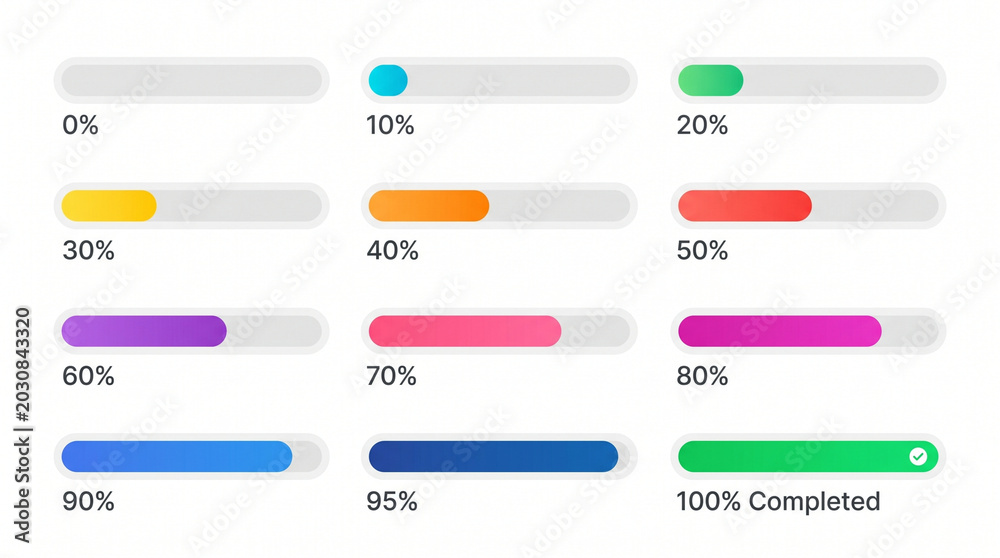Select the purple 60% progress fill

pos(144,331)
